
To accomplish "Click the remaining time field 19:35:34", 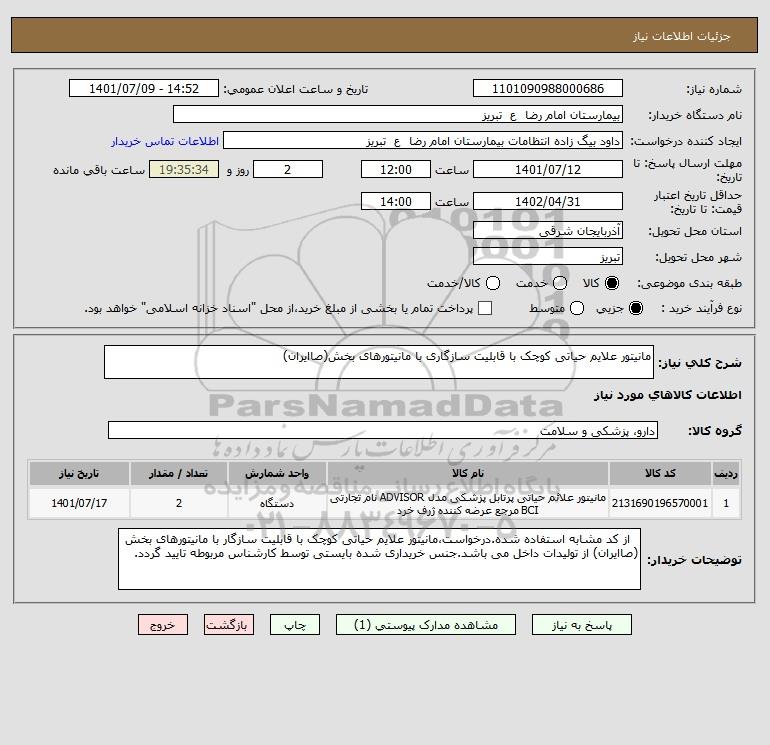I will point(184,169).
